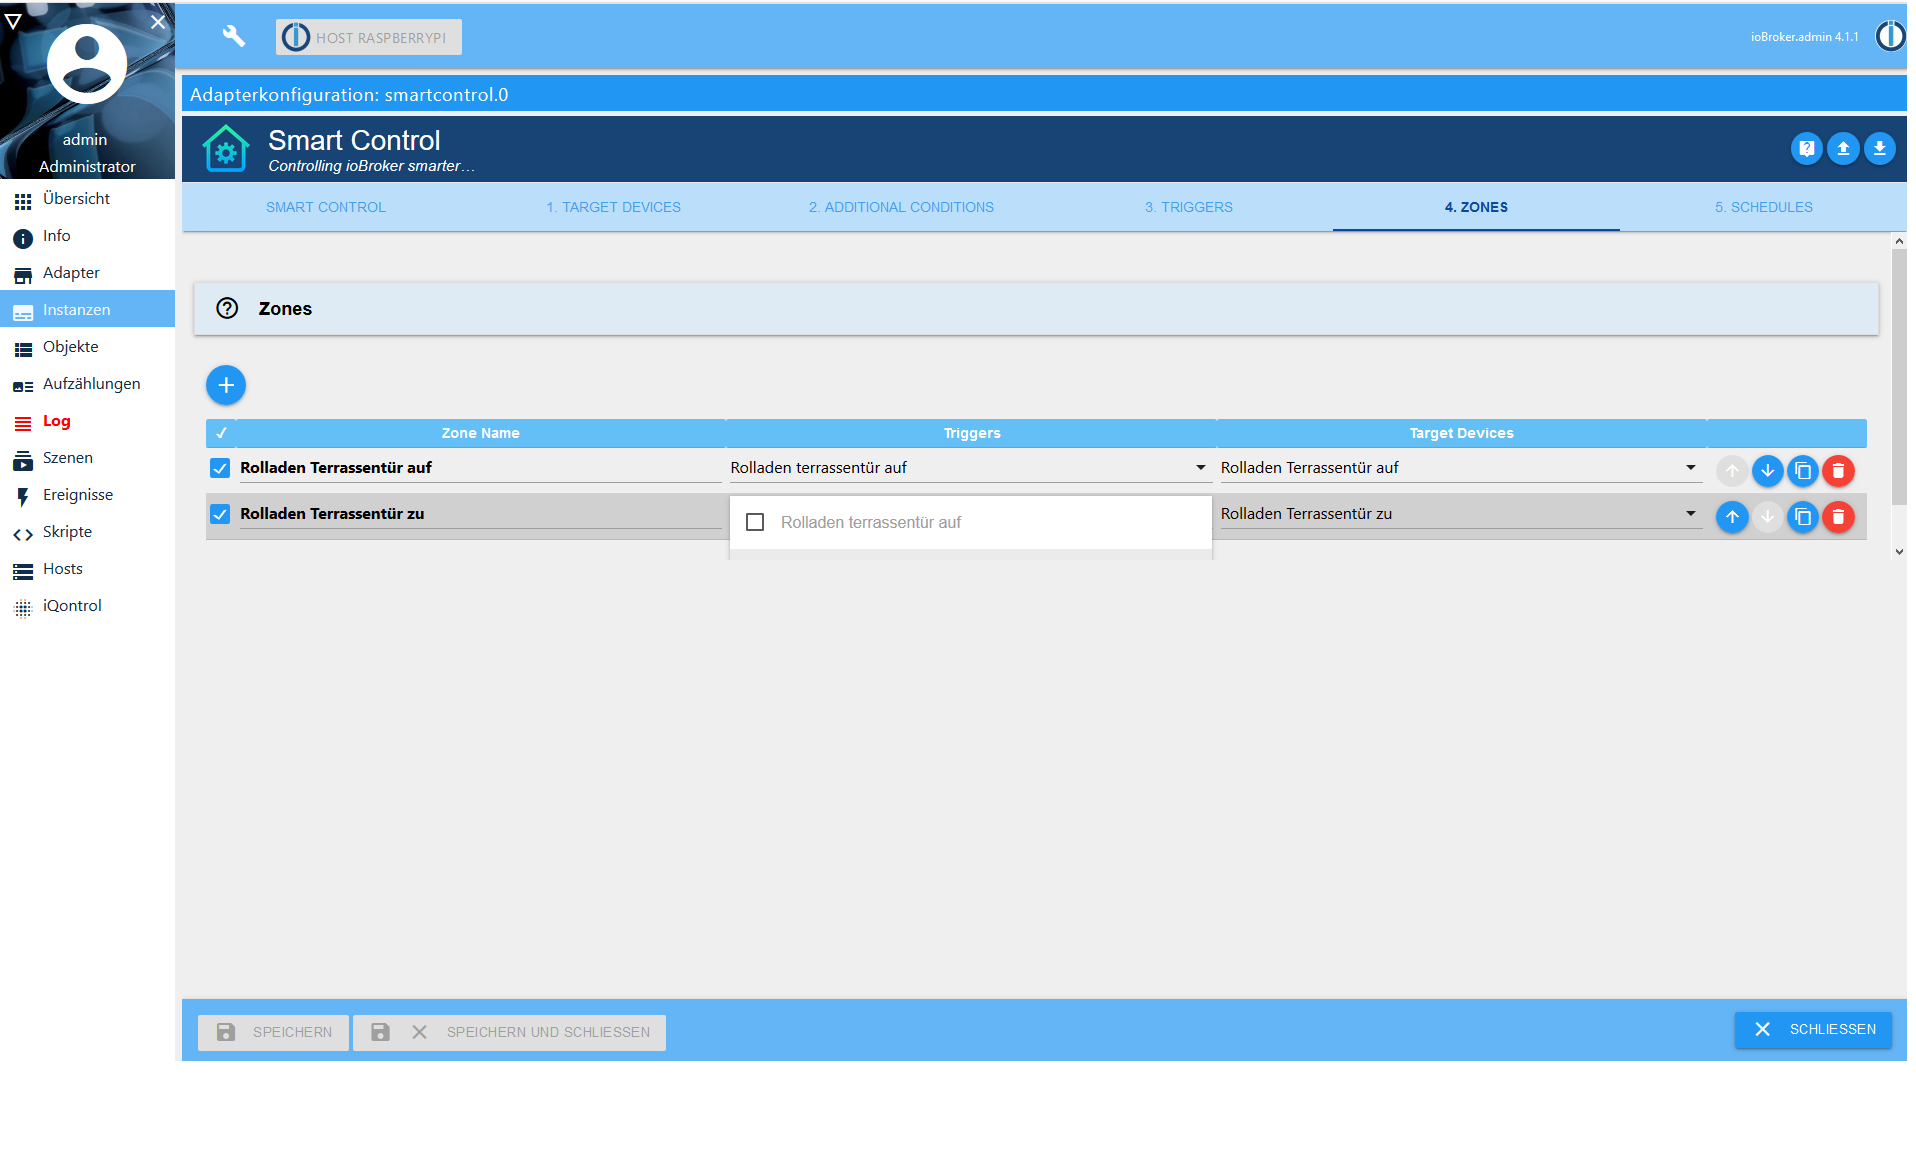The width and height of the screenshot is (1916, 1168).
Task: Open iQontrol in the sidebar
Action: 88,606
